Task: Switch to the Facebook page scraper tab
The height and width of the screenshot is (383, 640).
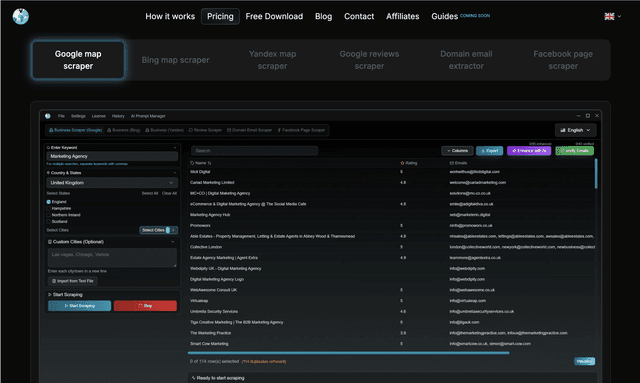Action: point(563,60)
